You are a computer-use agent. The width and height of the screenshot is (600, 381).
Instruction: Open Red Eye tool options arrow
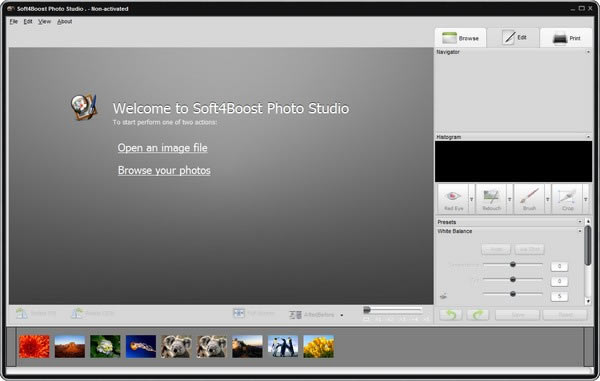(x=471, y=199)
